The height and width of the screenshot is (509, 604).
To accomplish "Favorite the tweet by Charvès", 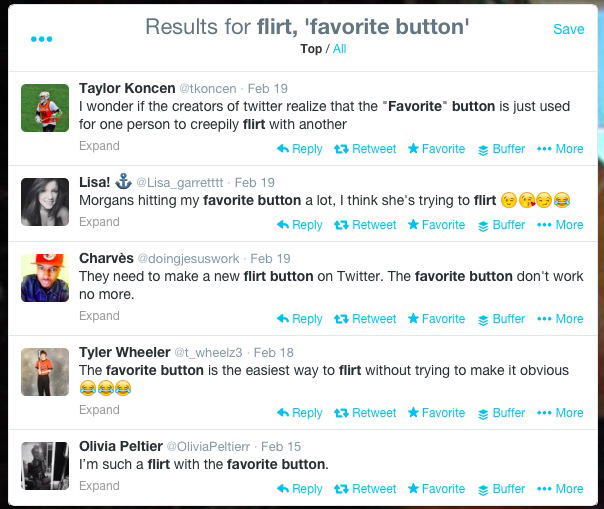I will click(436, 319).
